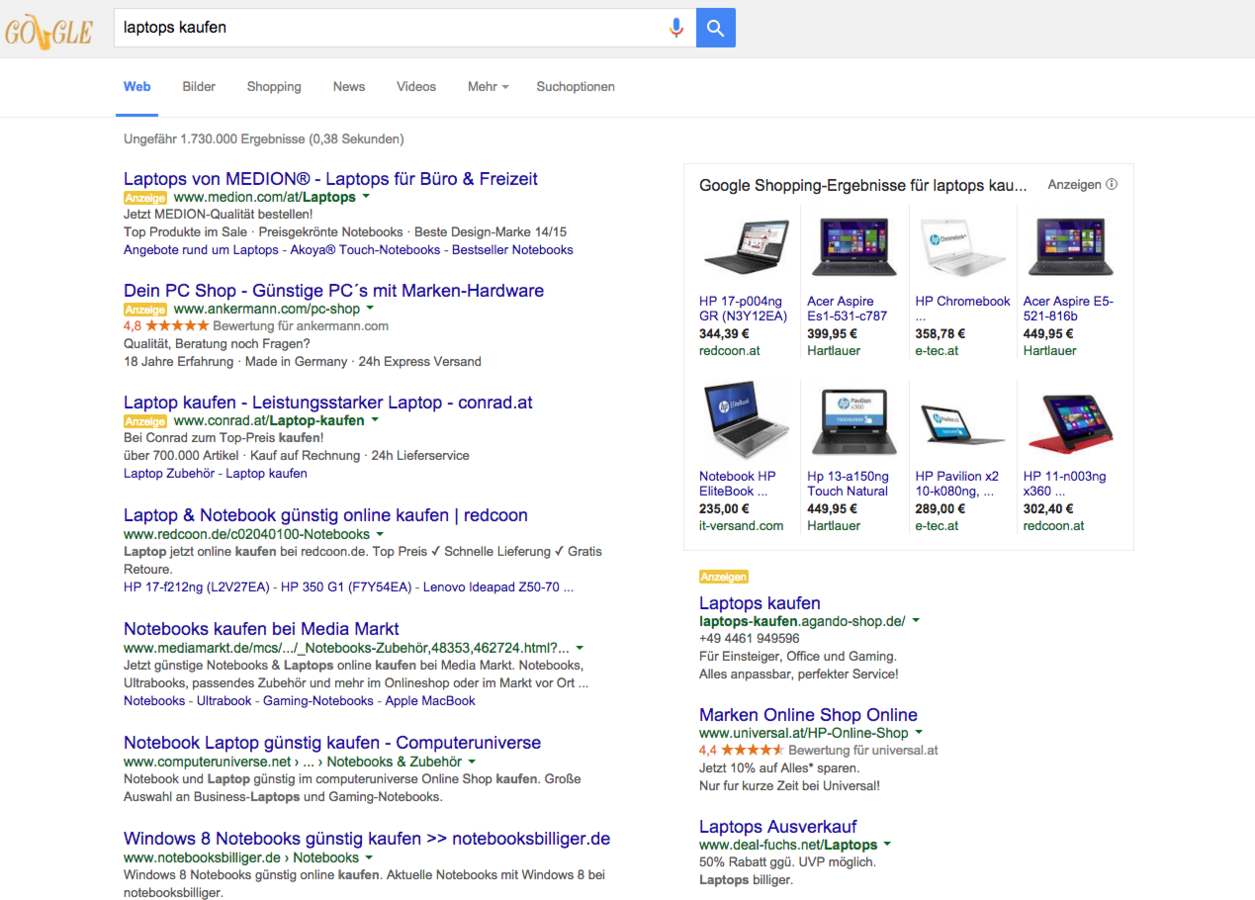The width and height of the screenshot is (1255, 900).
Task: Switch to the Bilder tab
Action: click(x=199, y=87)
